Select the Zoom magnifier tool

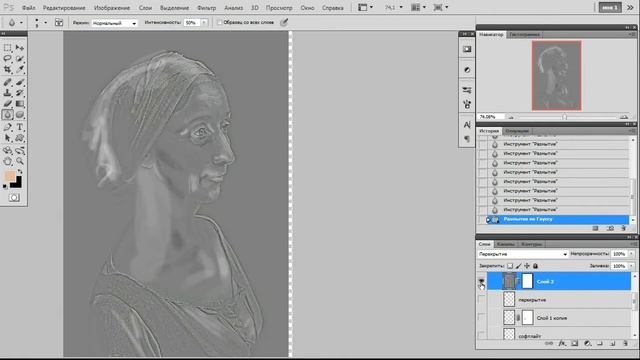pos(20,161)
